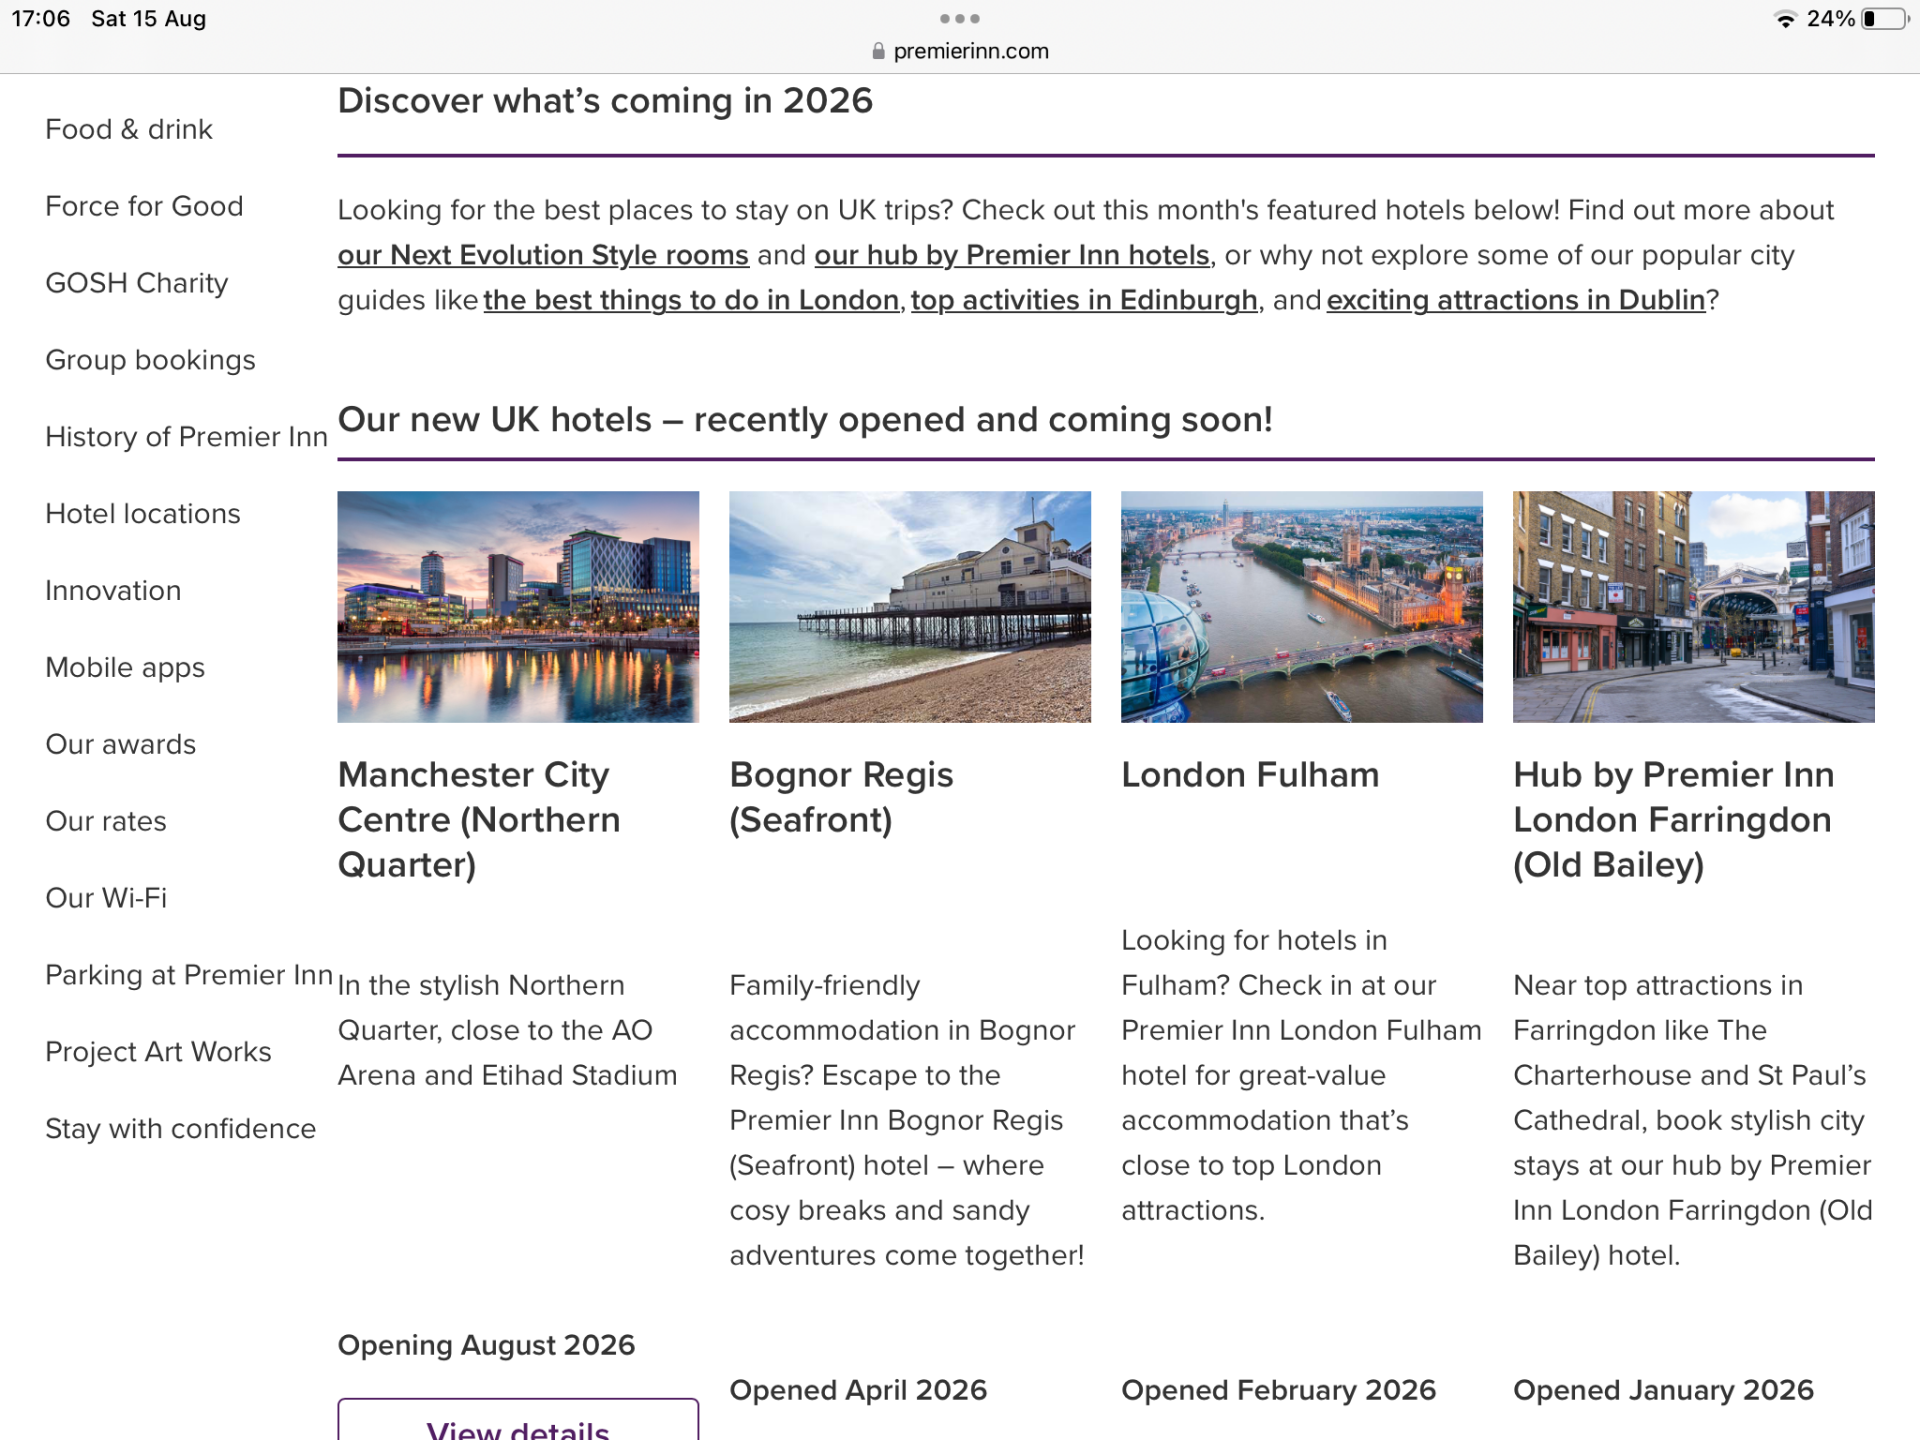Open History of Premier Inn

coord(187,437)
